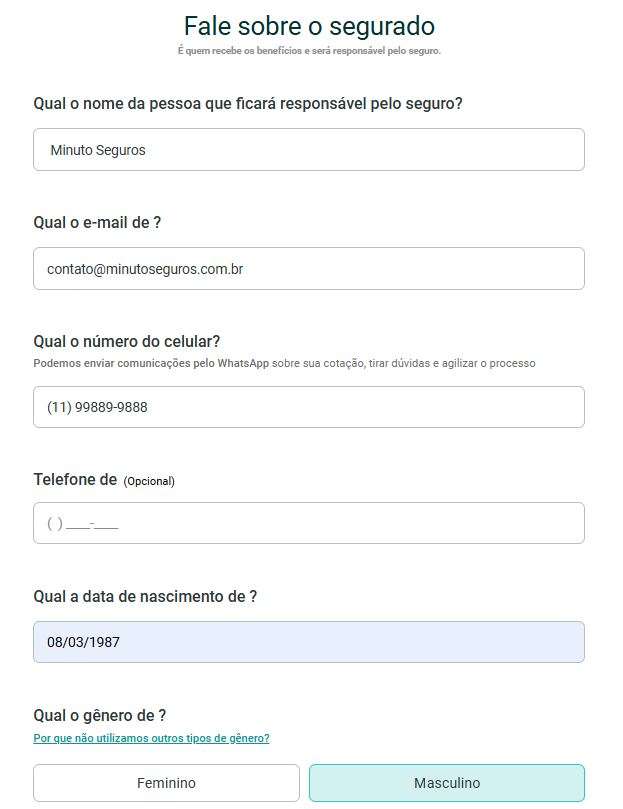This screenshot has height=809, width=623.
Task: Focus the cell number field with (11) 99889-9888
Action: pos(309,407)
